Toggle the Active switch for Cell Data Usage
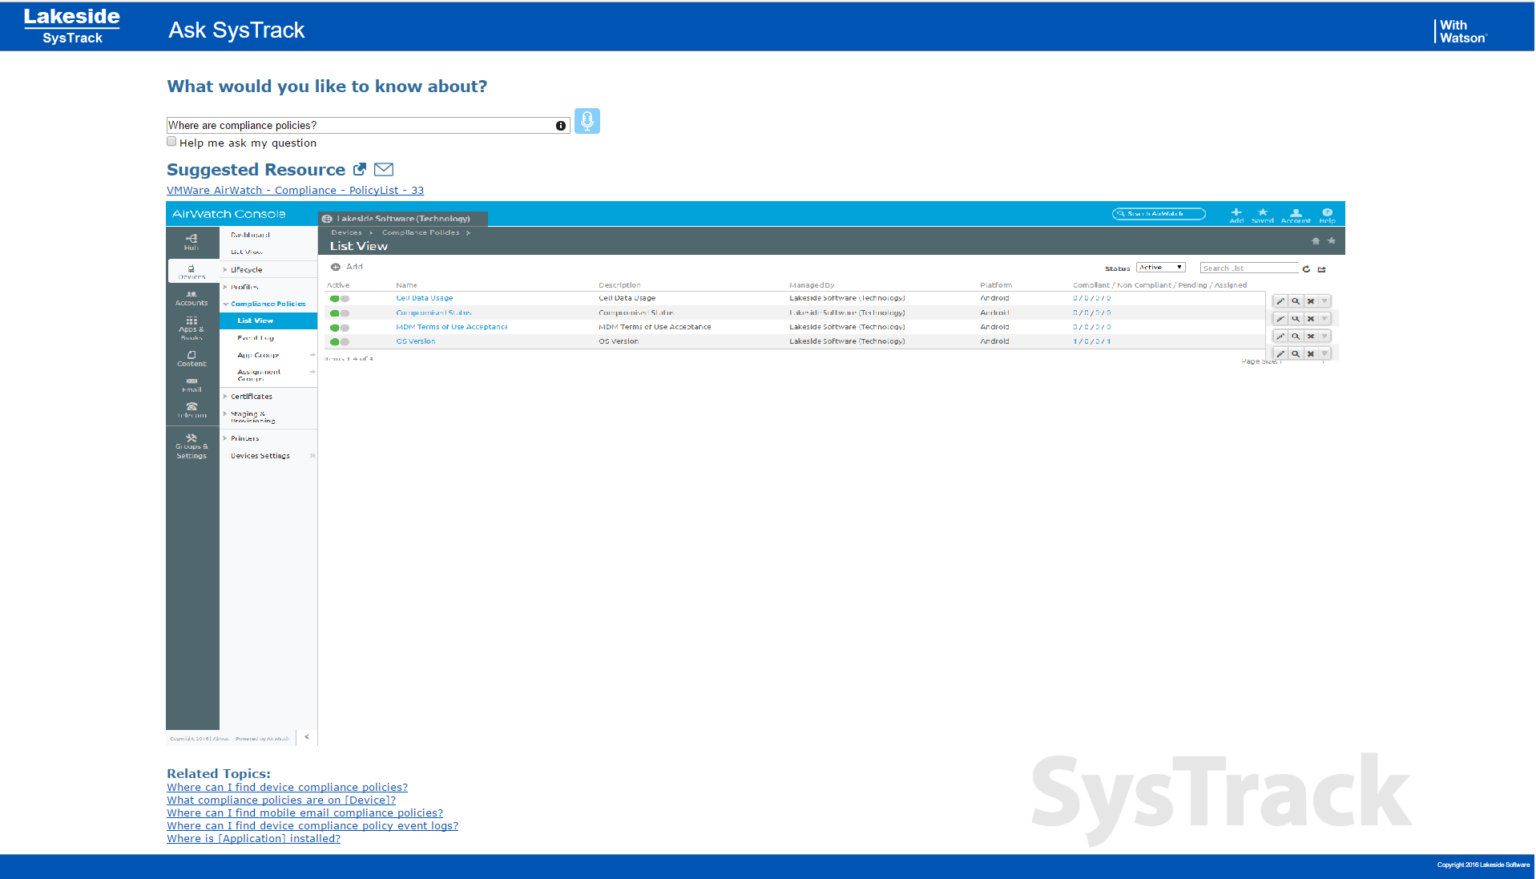The image size is (1536, 879). tap(337, 297)
